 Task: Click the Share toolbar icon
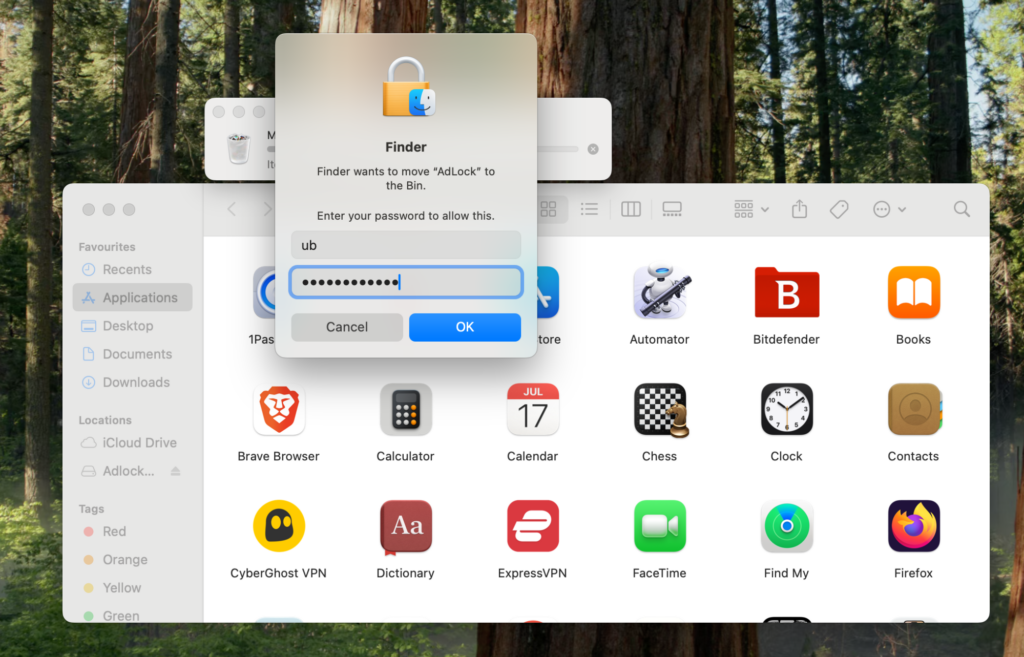click(799, 209)
